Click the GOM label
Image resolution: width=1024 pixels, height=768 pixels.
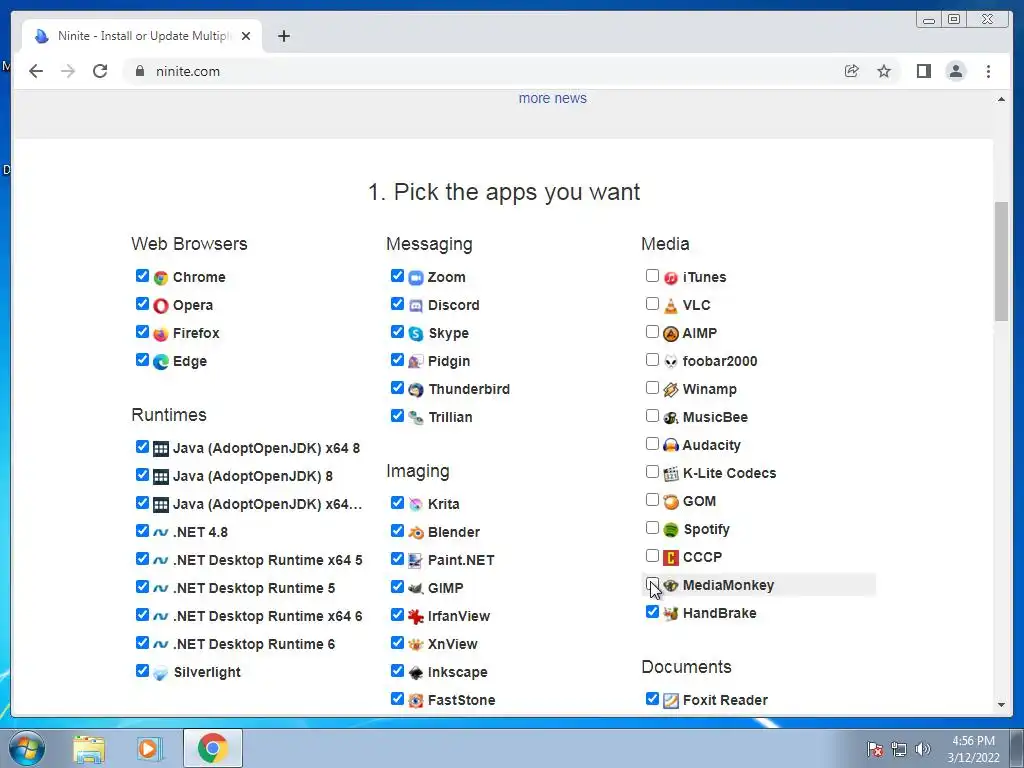pos(699,502)
